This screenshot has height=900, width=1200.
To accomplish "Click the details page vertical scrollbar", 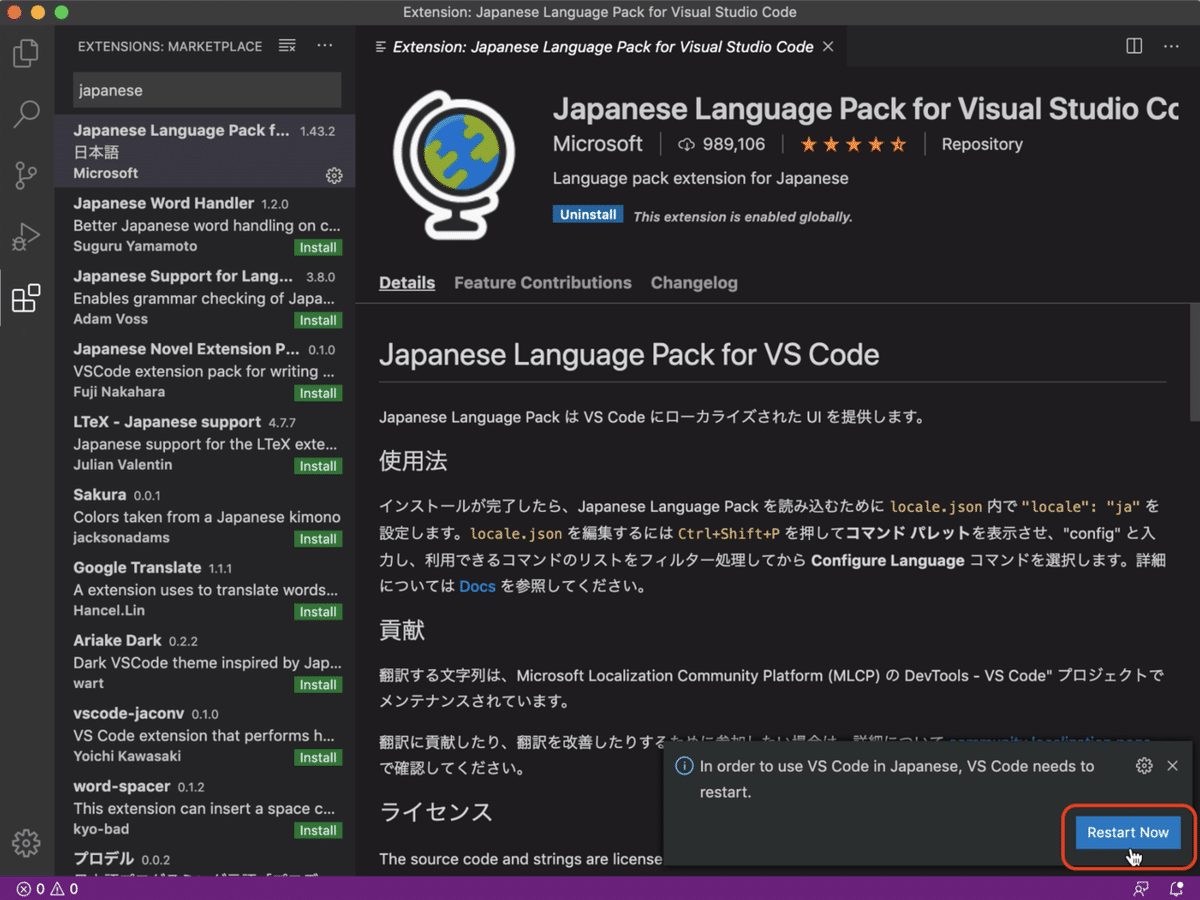I will point(1193,364).
